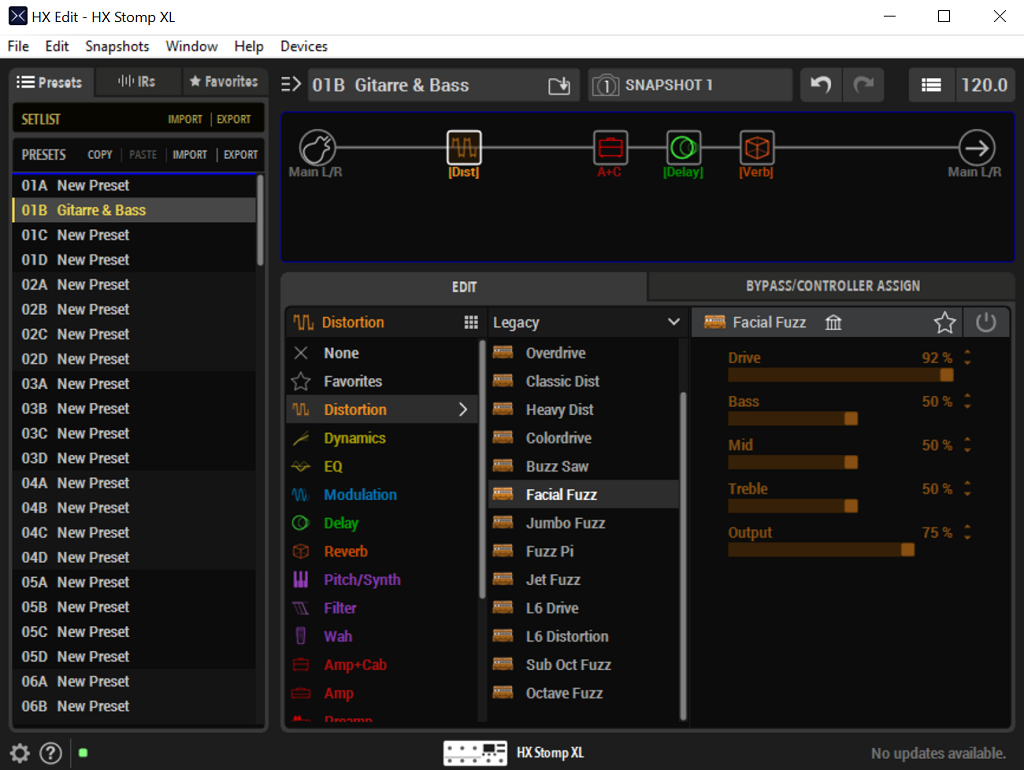Select the Delay category
This screenshot has width=1024, height=770.
(383, 523)
